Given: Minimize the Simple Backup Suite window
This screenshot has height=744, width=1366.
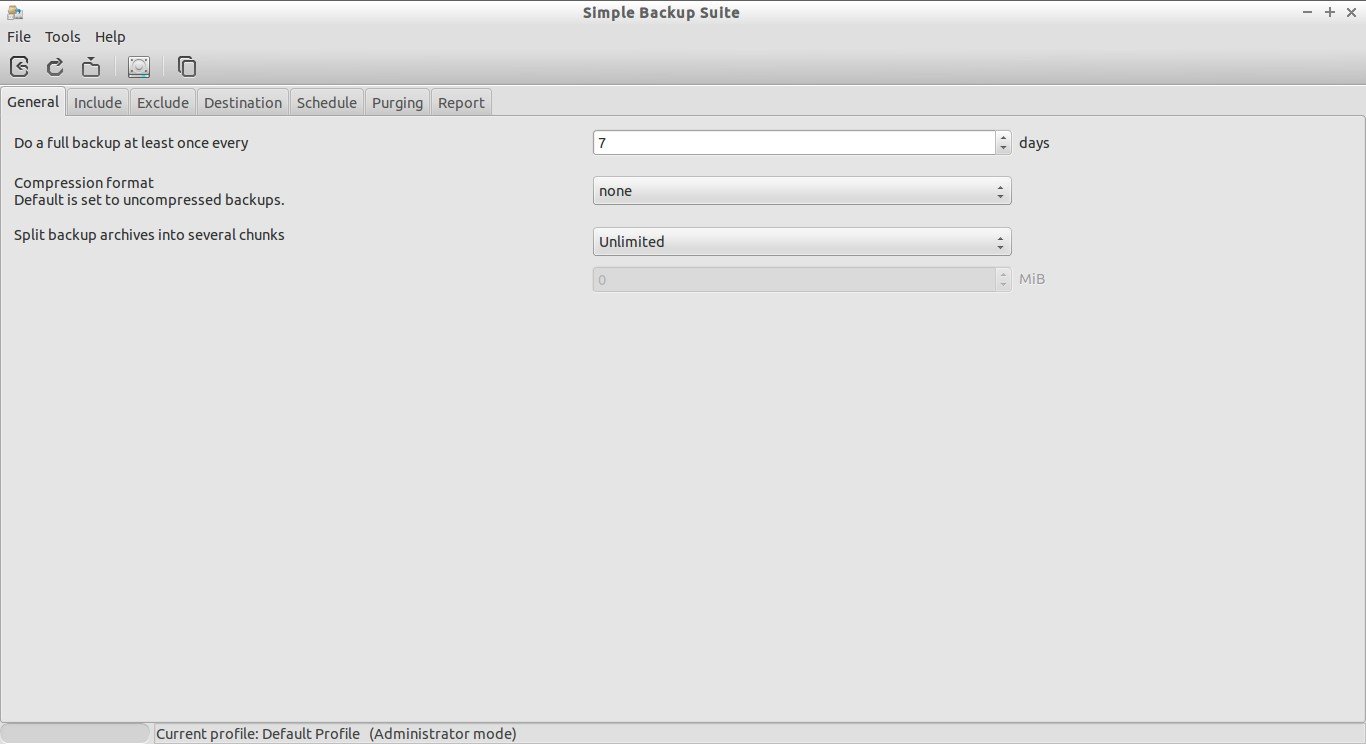Looking at the screenshot, I should tap(1308, 12).
